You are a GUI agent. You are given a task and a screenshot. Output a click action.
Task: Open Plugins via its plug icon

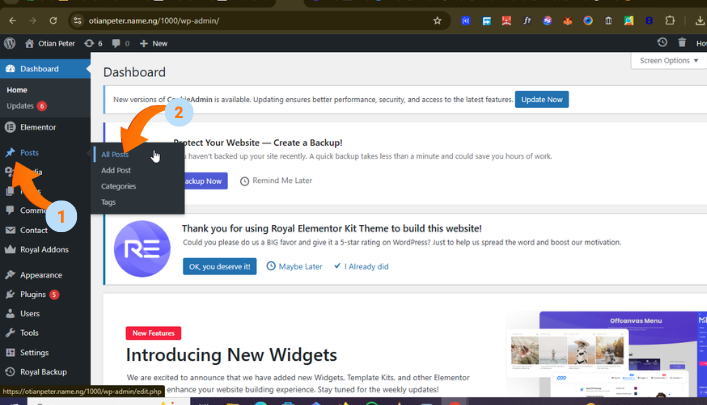(10, 295)
